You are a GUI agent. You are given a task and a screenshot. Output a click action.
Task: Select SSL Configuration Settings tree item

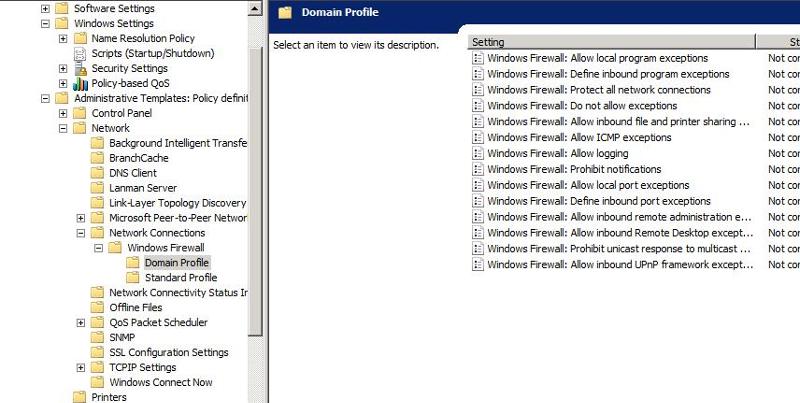[169, 352]
